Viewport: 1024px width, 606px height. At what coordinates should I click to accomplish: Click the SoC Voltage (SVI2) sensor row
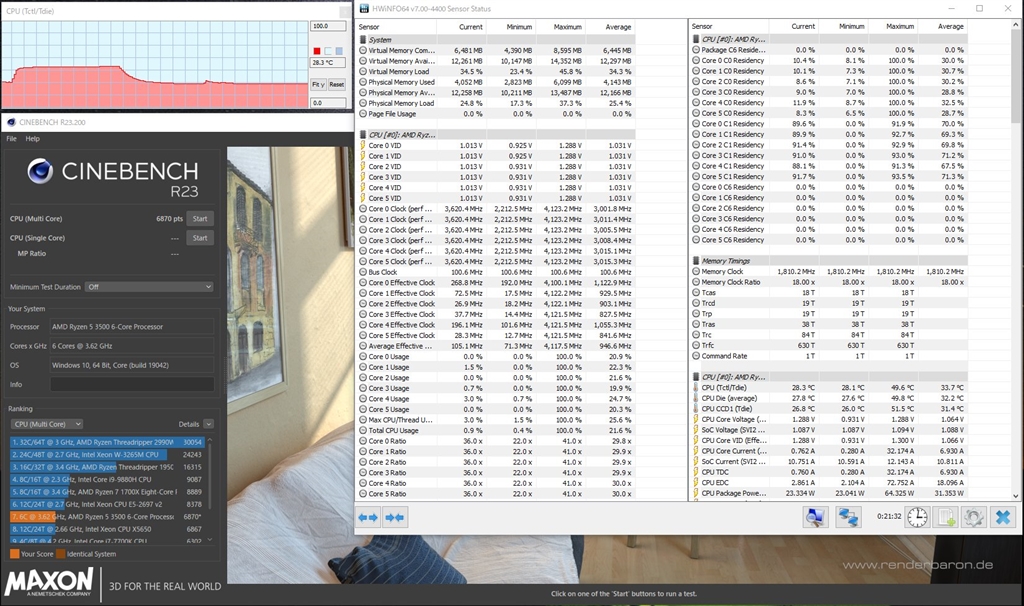[828, 430]
